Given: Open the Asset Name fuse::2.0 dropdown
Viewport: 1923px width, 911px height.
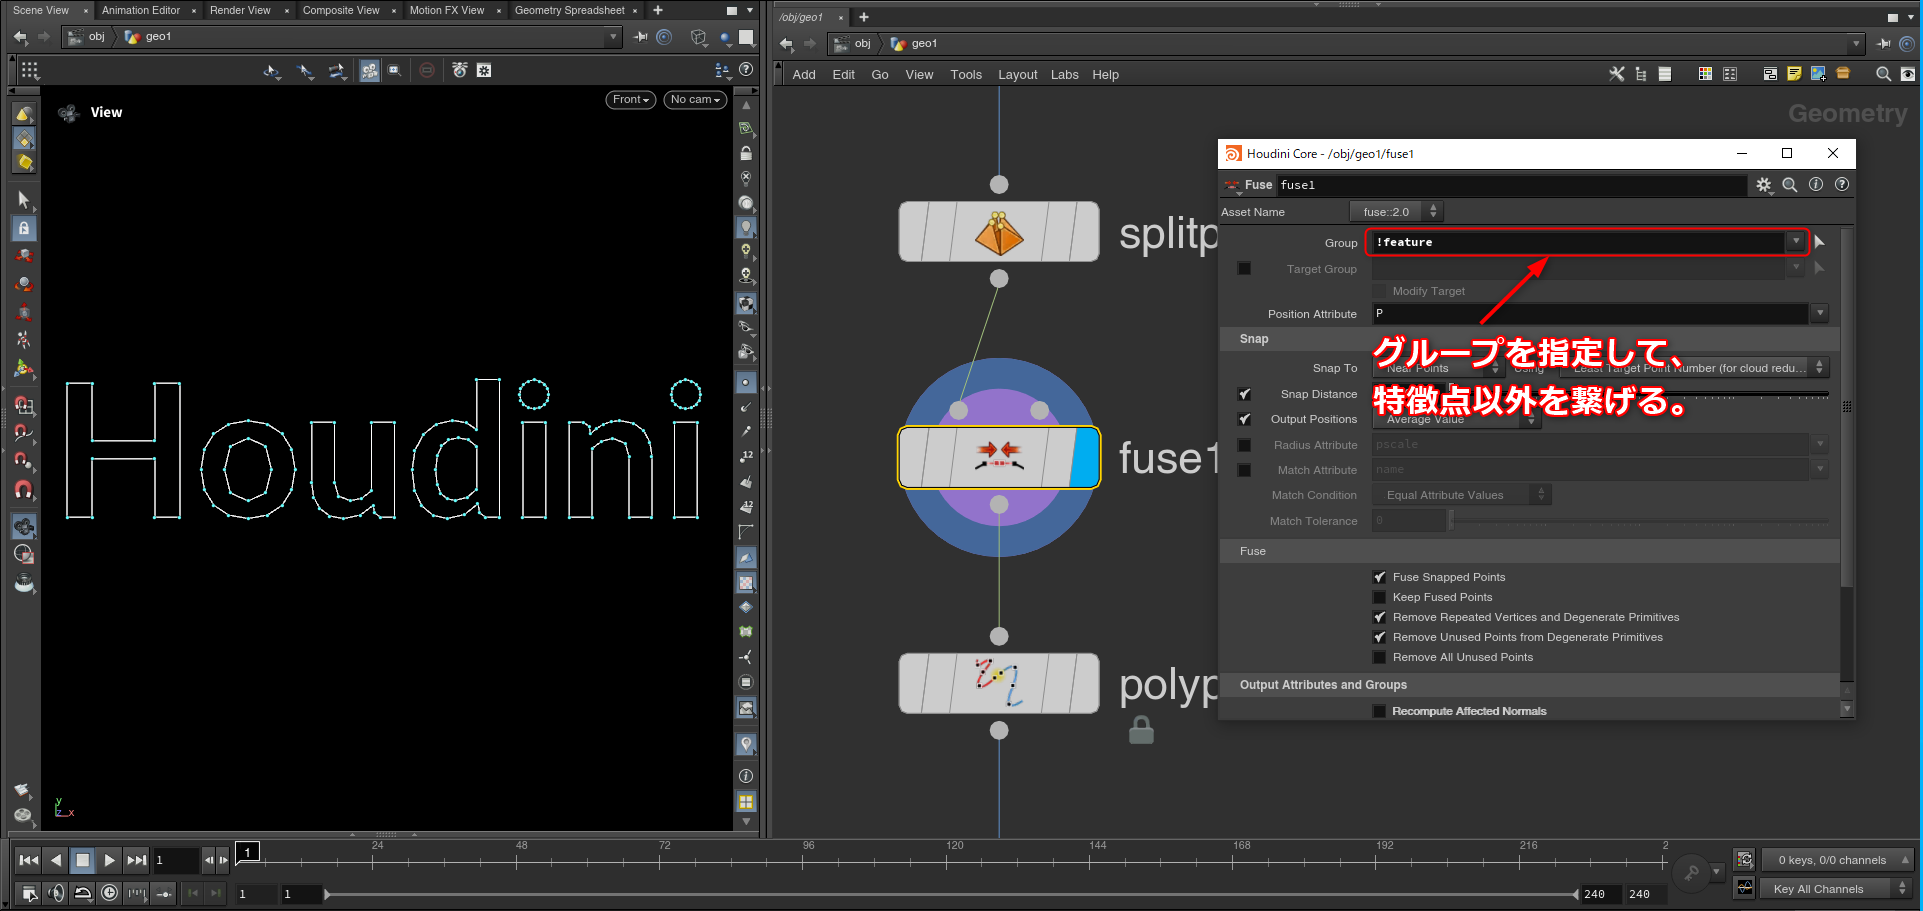Looking at the screenshot, I should [x=1395, y=212].
